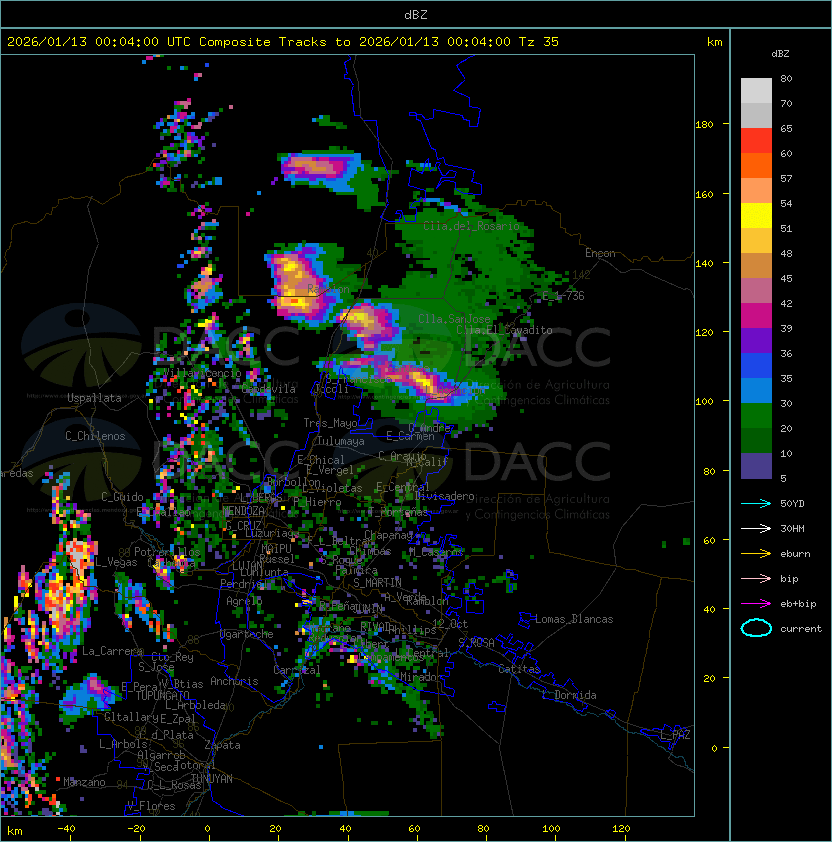Click the Tres_Mayo place label

(330, 423)
